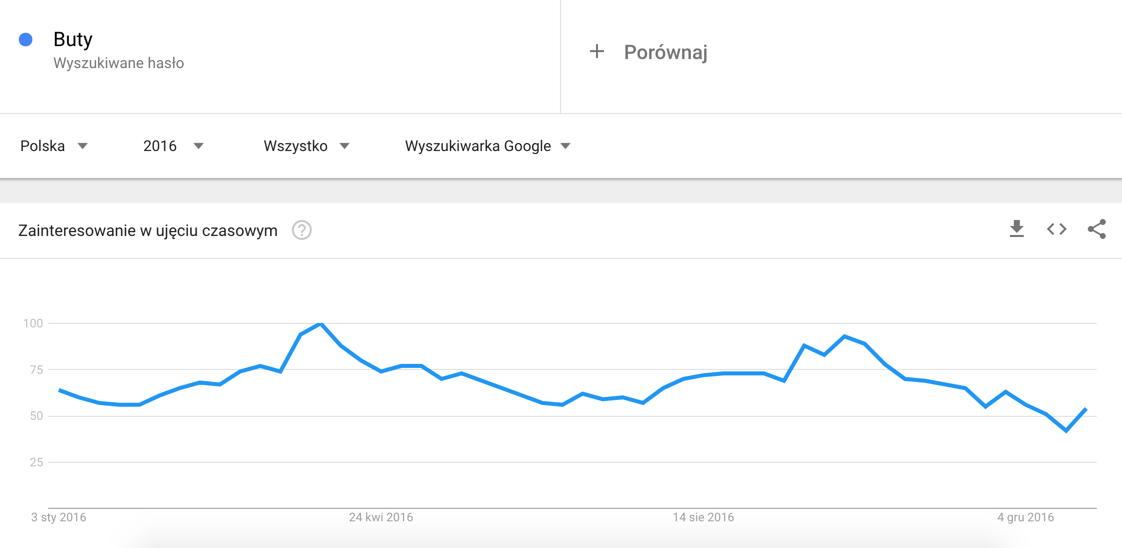1122x548 pixels.
Task: Click the Wyszukiwane hasło label
Action: [x=118, y=63]
